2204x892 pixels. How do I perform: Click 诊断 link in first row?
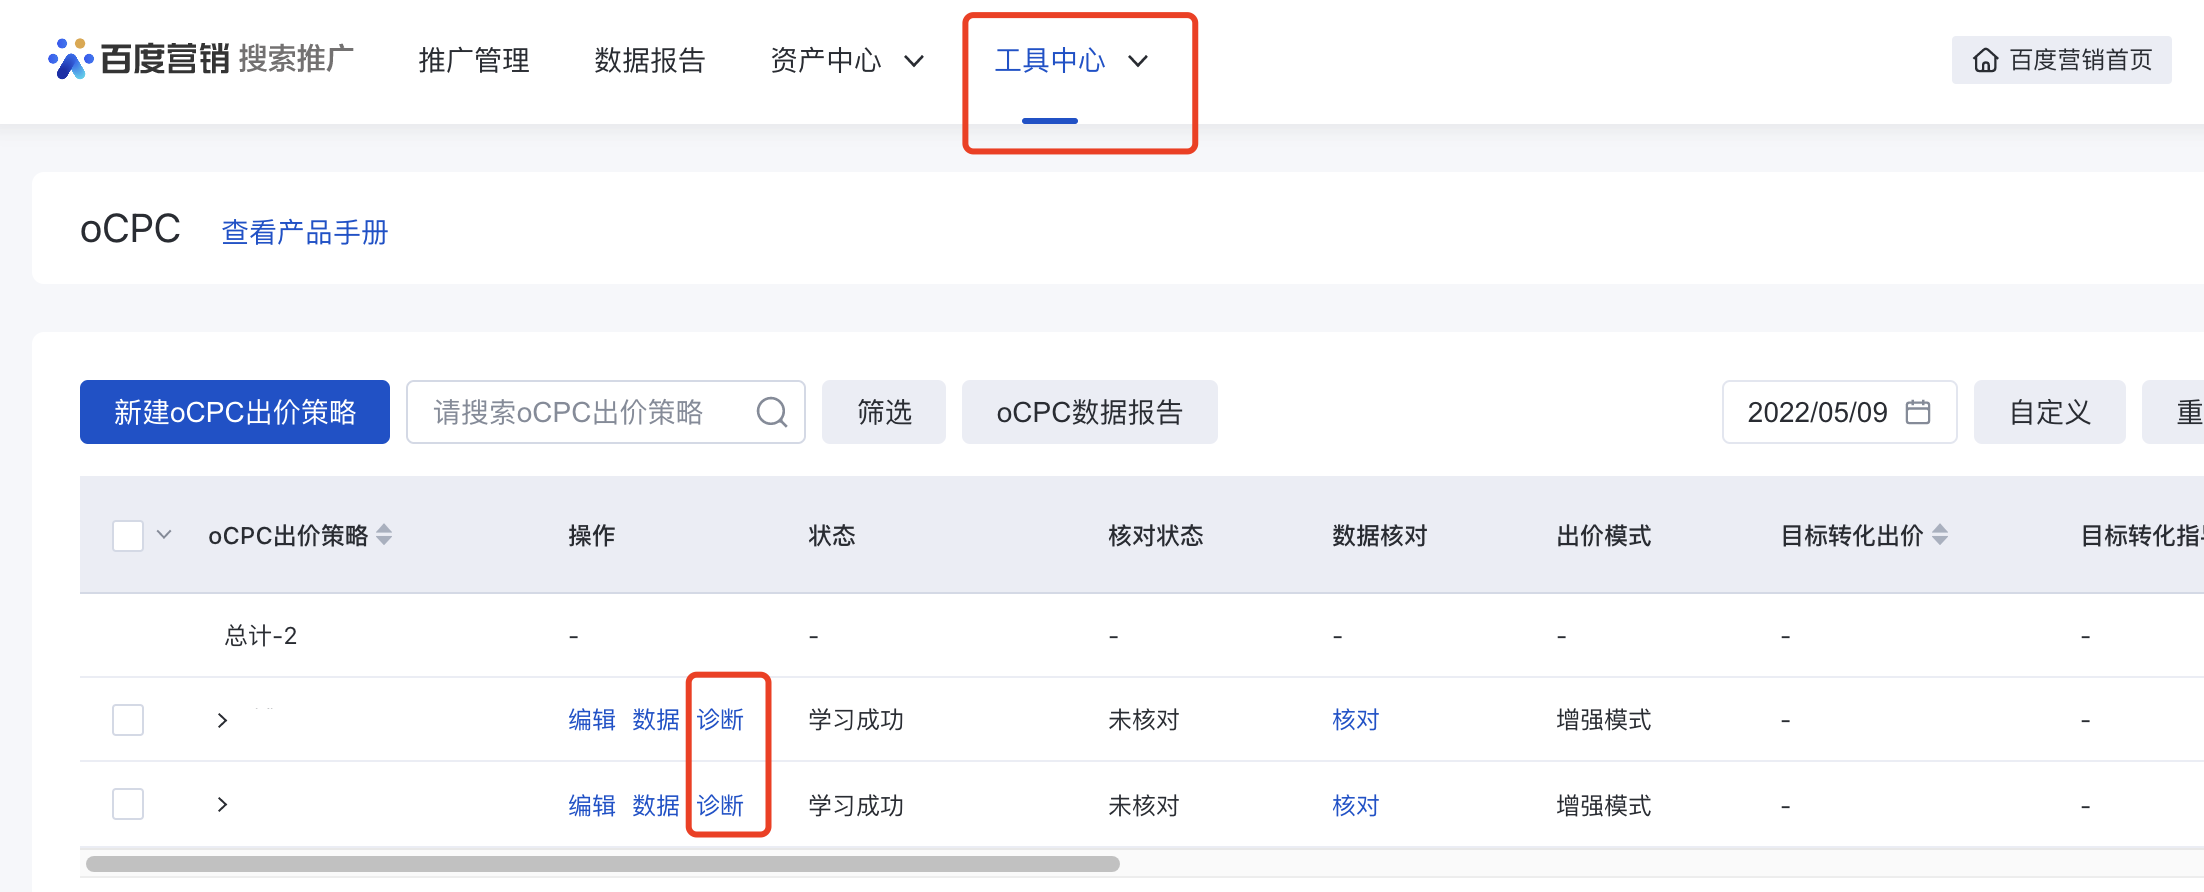(x=720, y=720)
